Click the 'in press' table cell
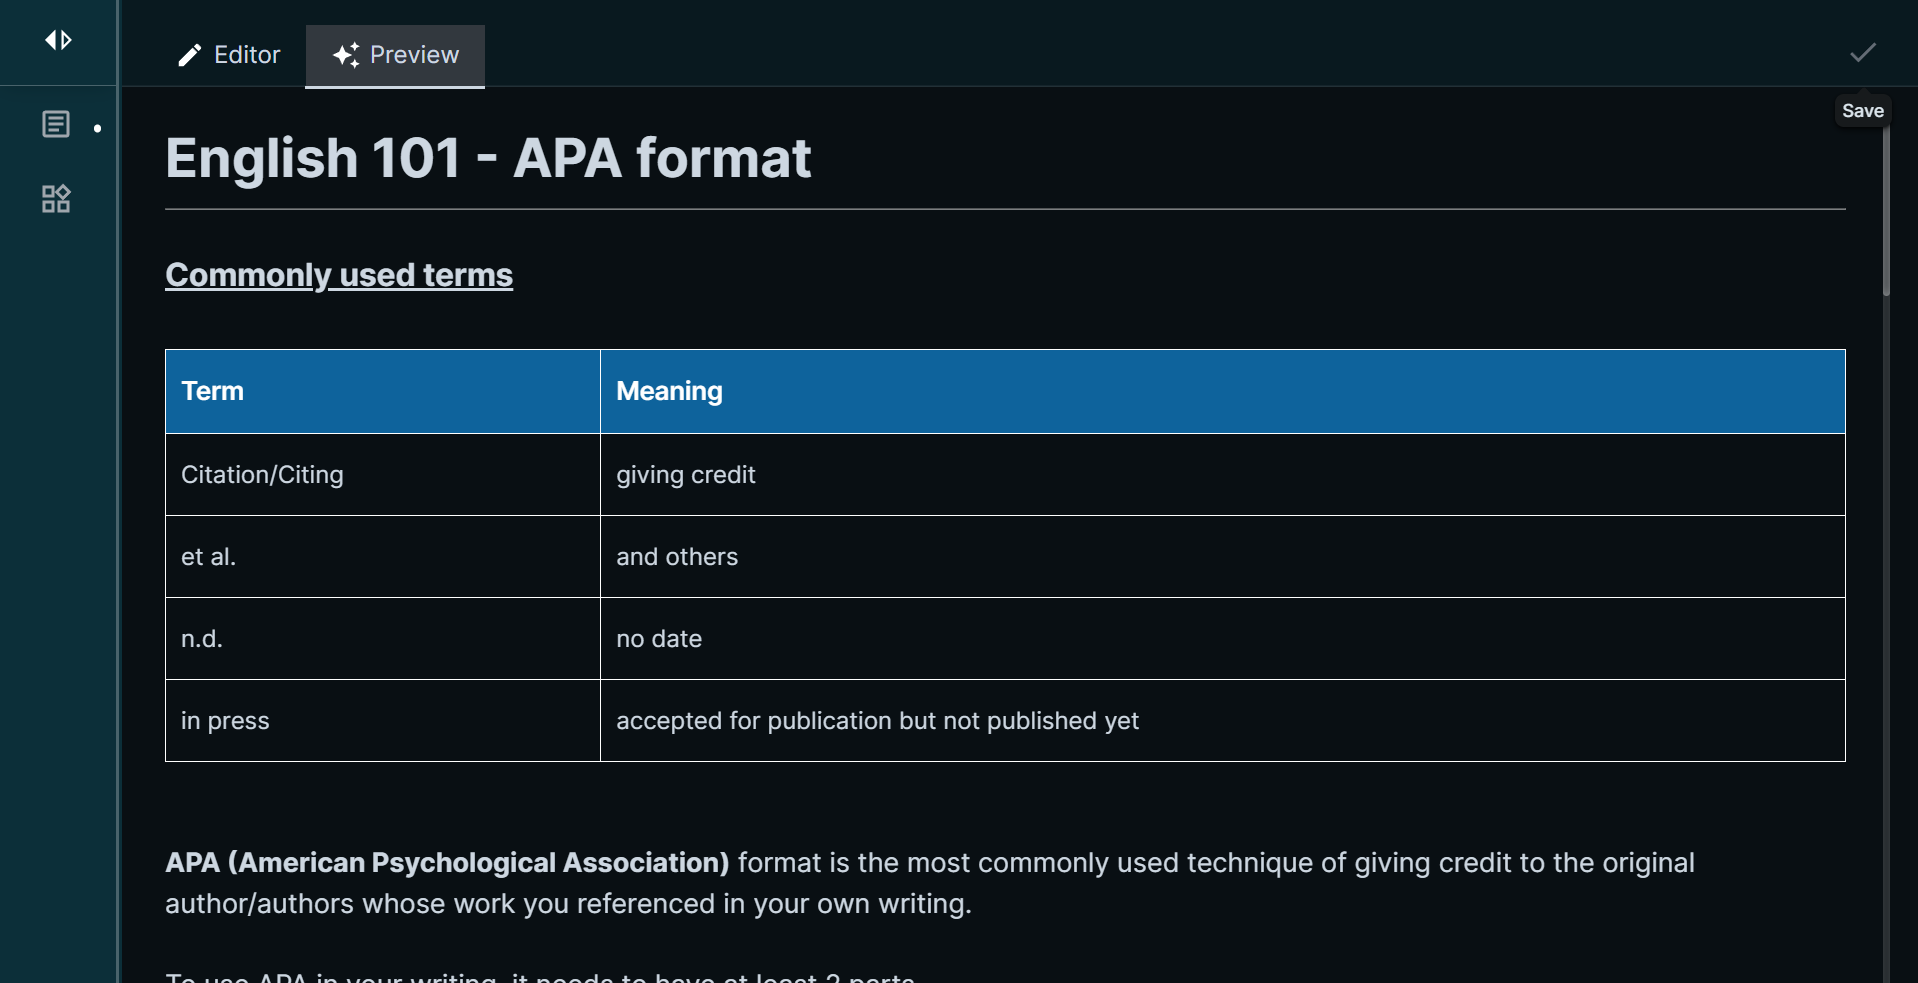This screenshot has width=1918, height=983. pos(383,721)
